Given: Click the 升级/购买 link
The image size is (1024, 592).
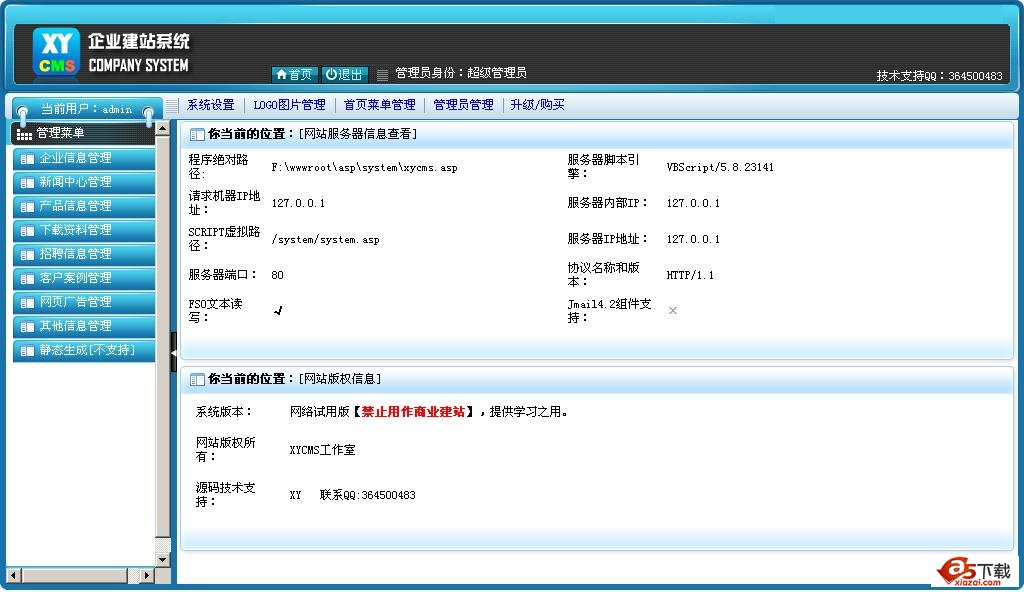Looking at the screenshot, I should point(537,105).
